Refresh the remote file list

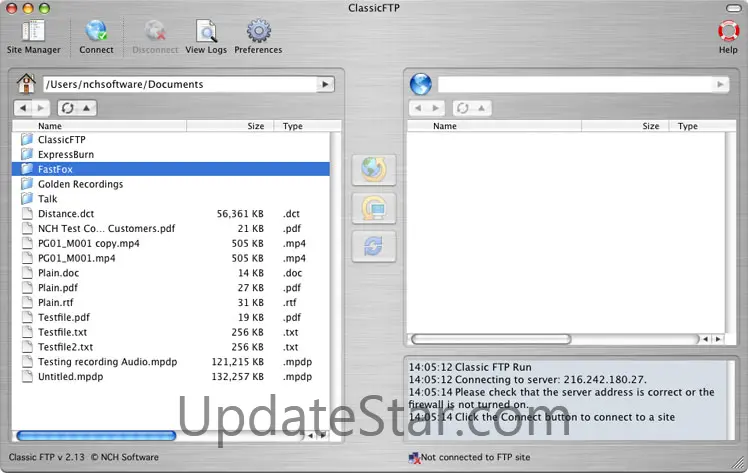coord(462,108)
